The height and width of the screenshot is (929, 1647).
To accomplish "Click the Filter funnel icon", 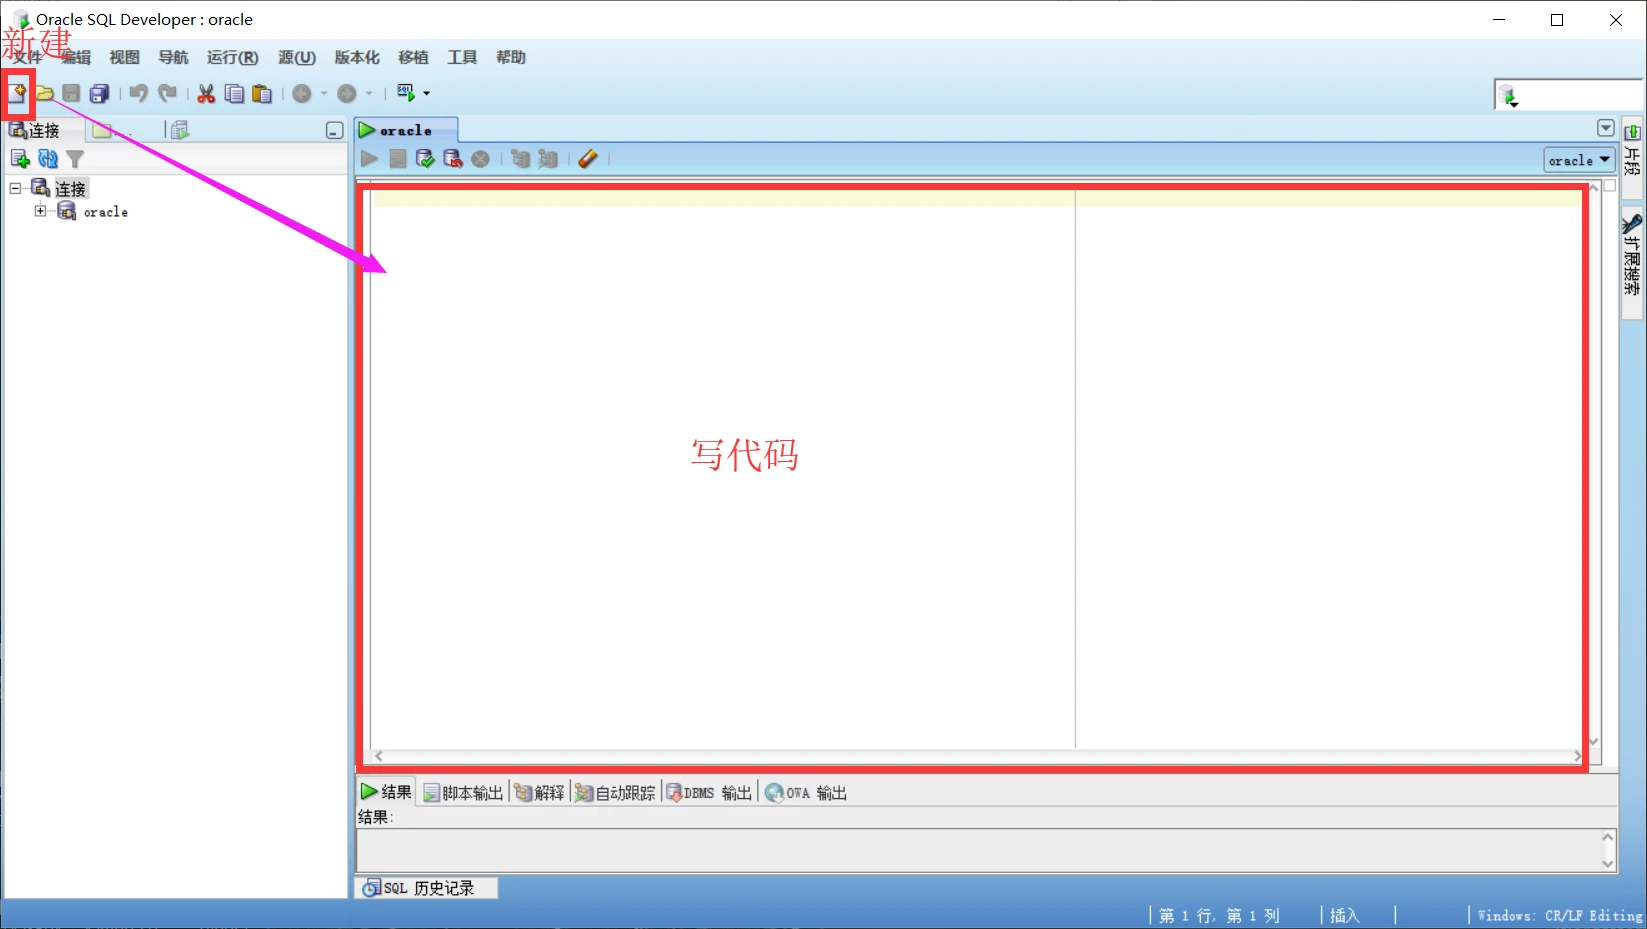I will click(75, 158).
